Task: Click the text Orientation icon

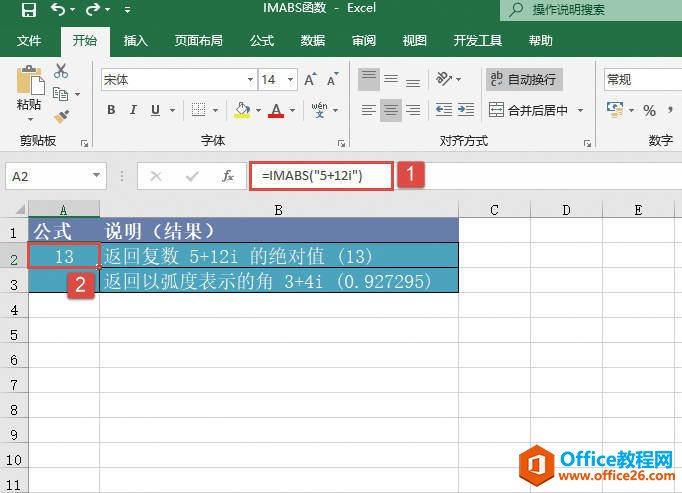Action: tap(444, 79)
